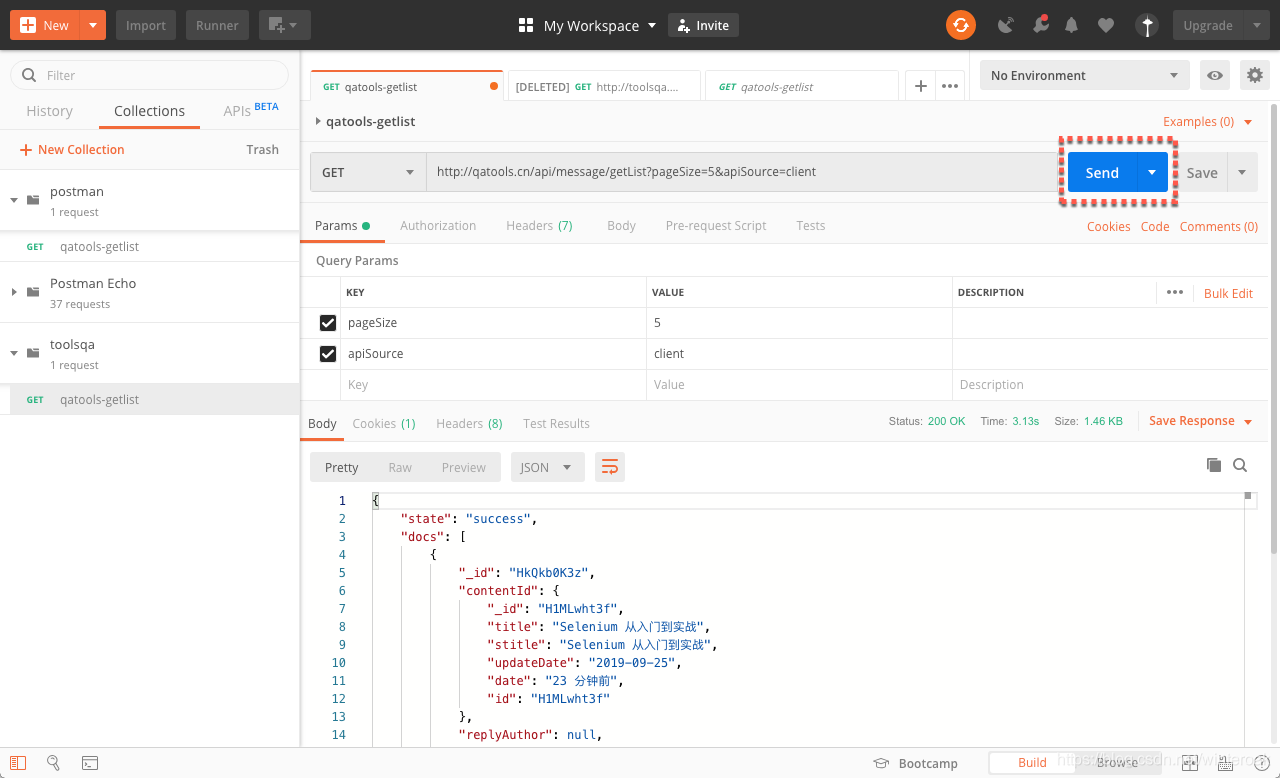The width and height of the screenshot is (1280, 778).
Task: Click the workspace grid icon
Action: point(526,25)
